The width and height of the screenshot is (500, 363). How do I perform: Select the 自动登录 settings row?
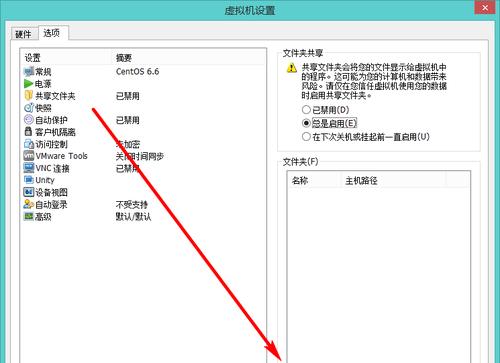pyautogui.click(x=143, y=204)
